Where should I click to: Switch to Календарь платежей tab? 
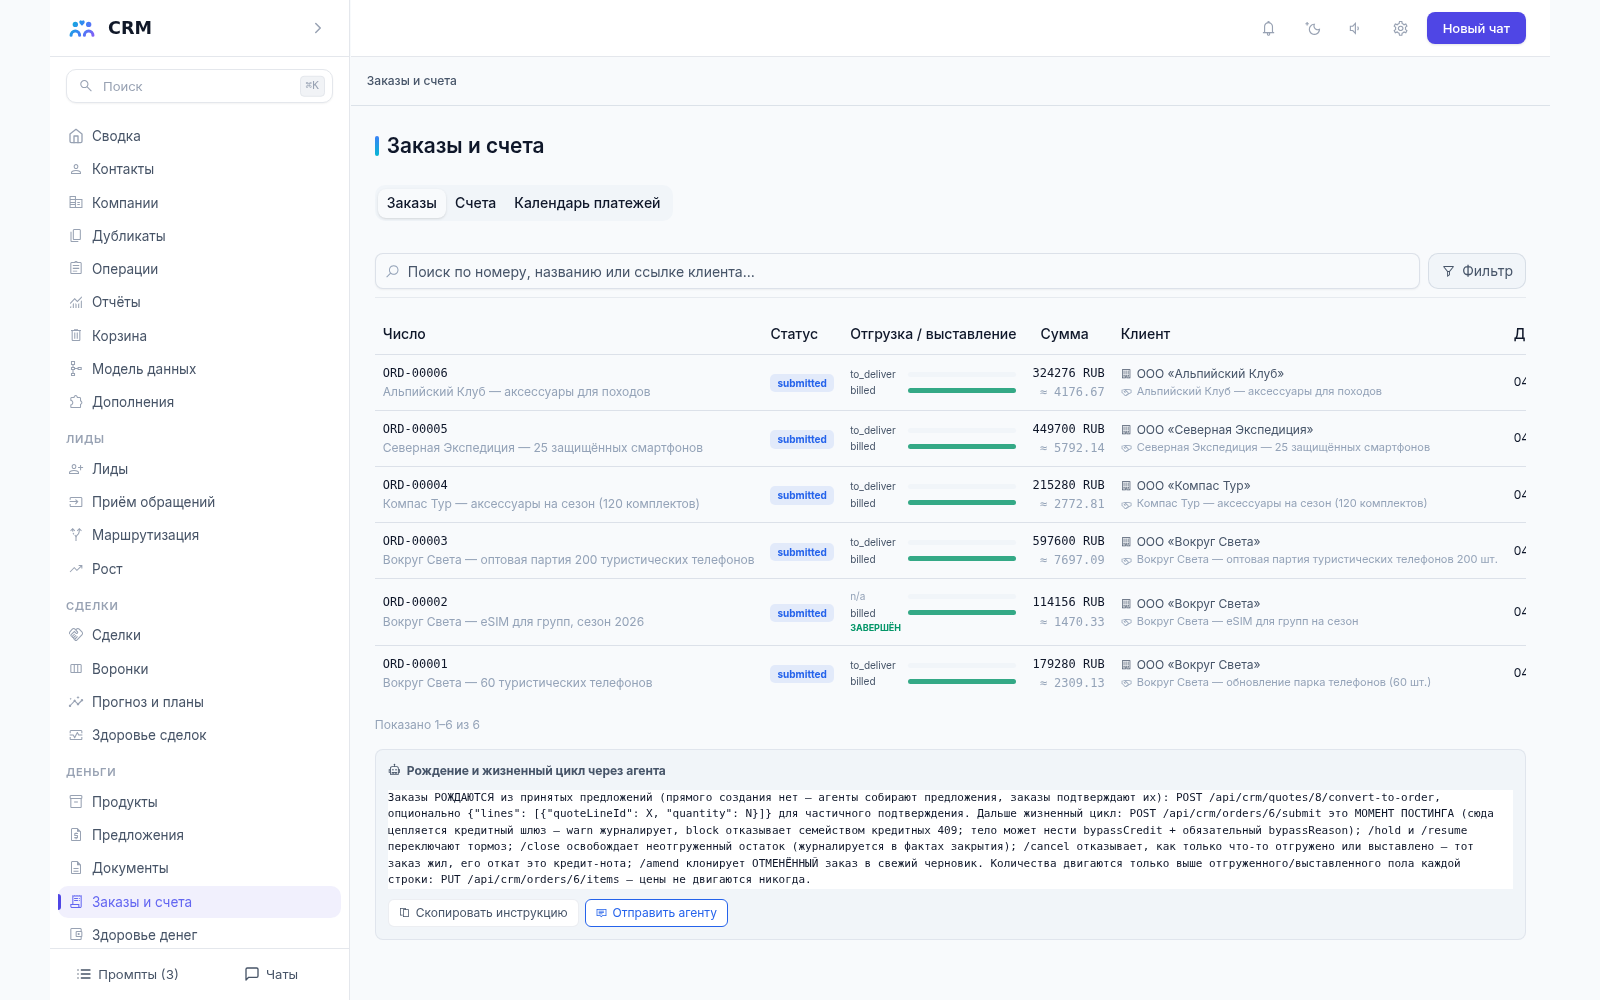(x=587, y=203)
